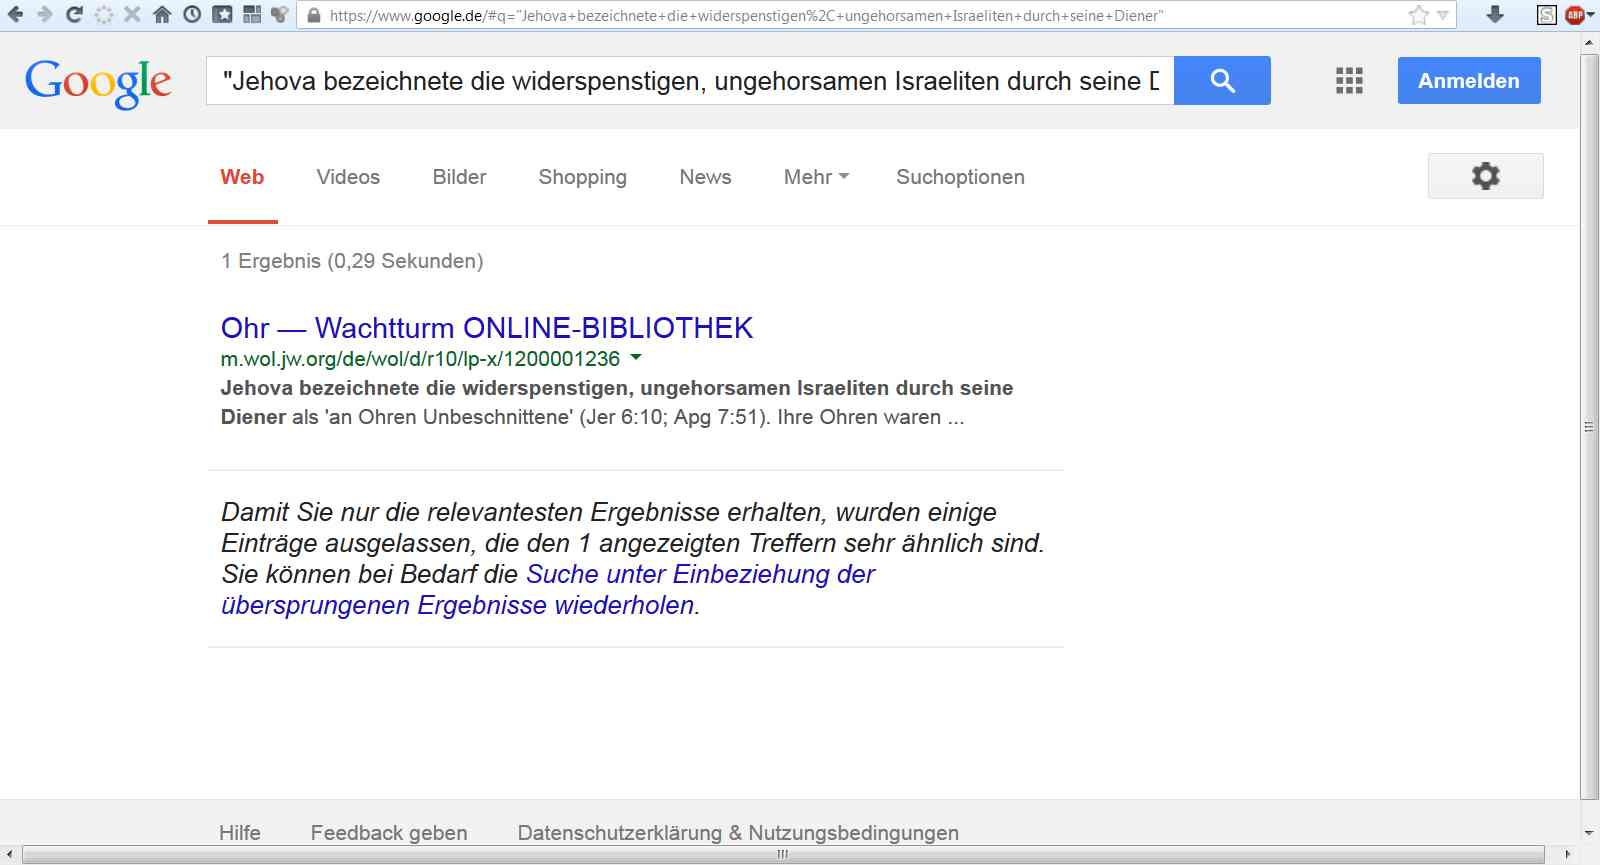Screen dimensions: 1600x865
Task: Open the Adblock Plus dropdown arrow
Action: (x=1591, y=15)
